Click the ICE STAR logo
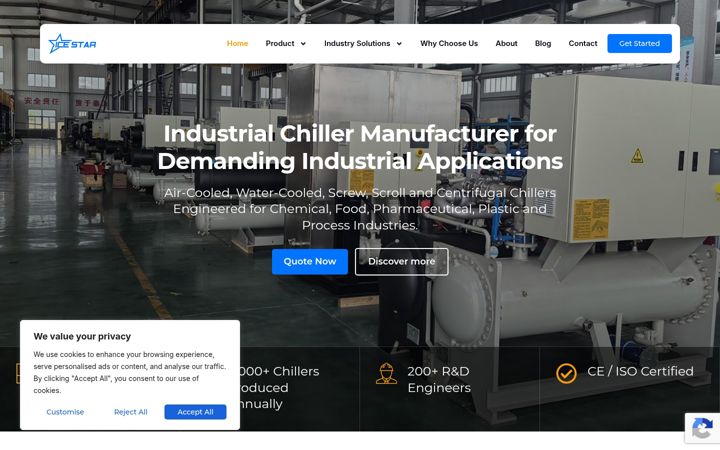Screen dimensions: 720x450 pyautogui.click(x=72, y=44)
